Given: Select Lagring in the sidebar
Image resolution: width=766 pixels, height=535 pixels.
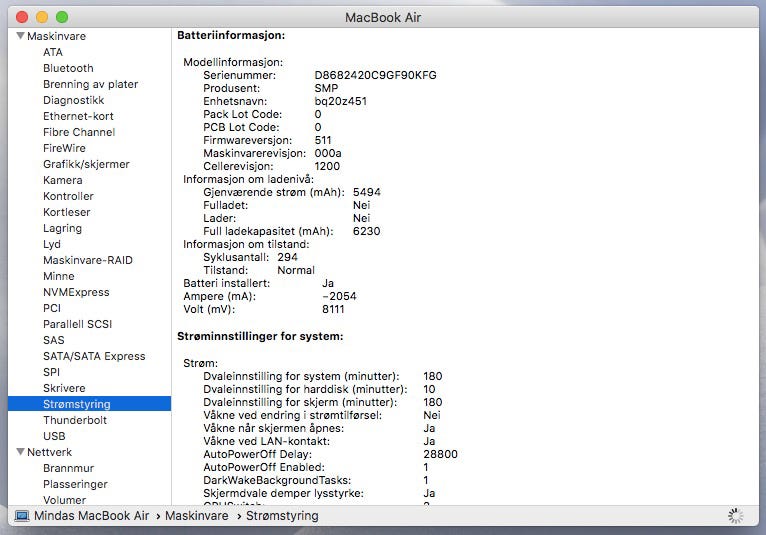Looking at the screenshot, I should point(62,228).
